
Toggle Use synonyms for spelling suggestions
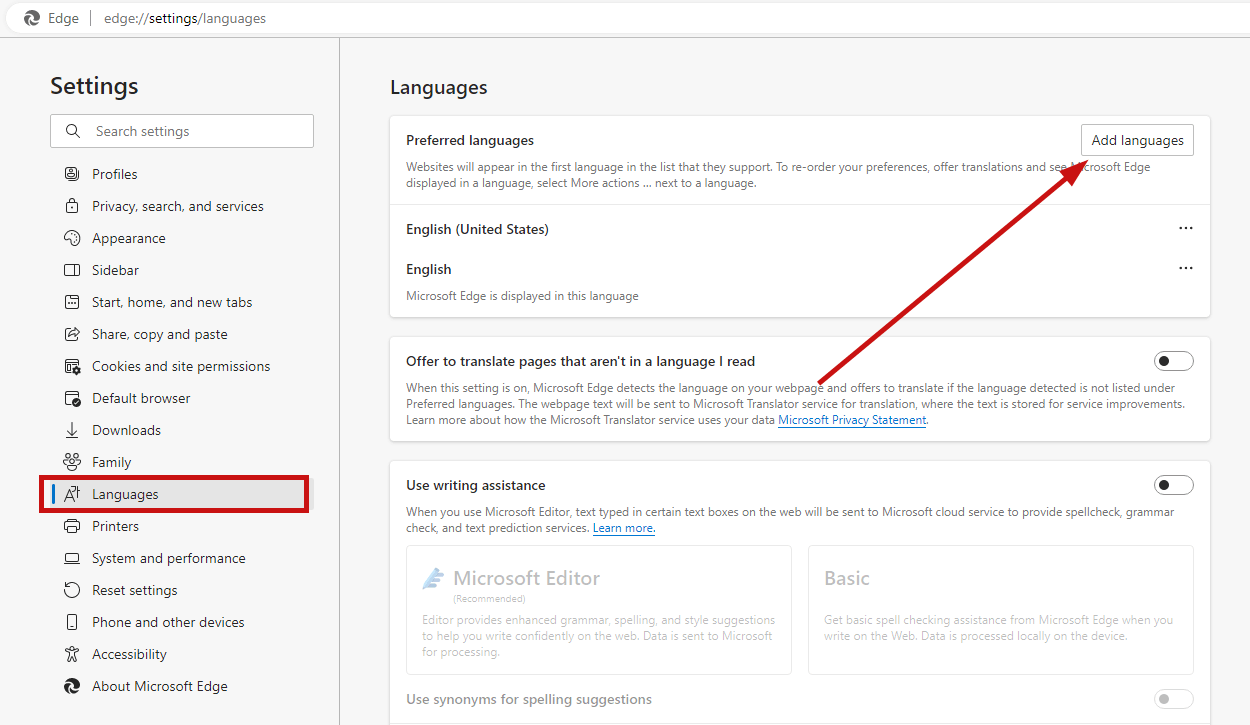(x=1174, y=699)
